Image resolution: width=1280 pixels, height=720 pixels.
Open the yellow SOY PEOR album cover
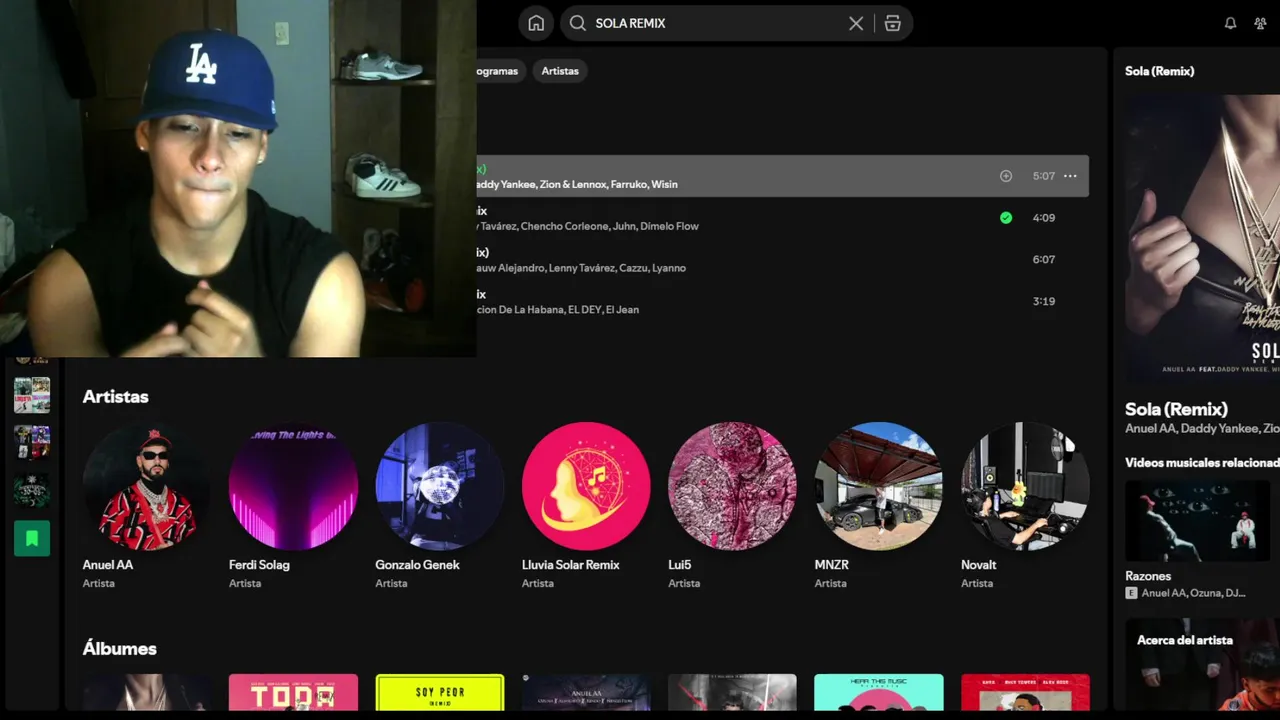439,692
